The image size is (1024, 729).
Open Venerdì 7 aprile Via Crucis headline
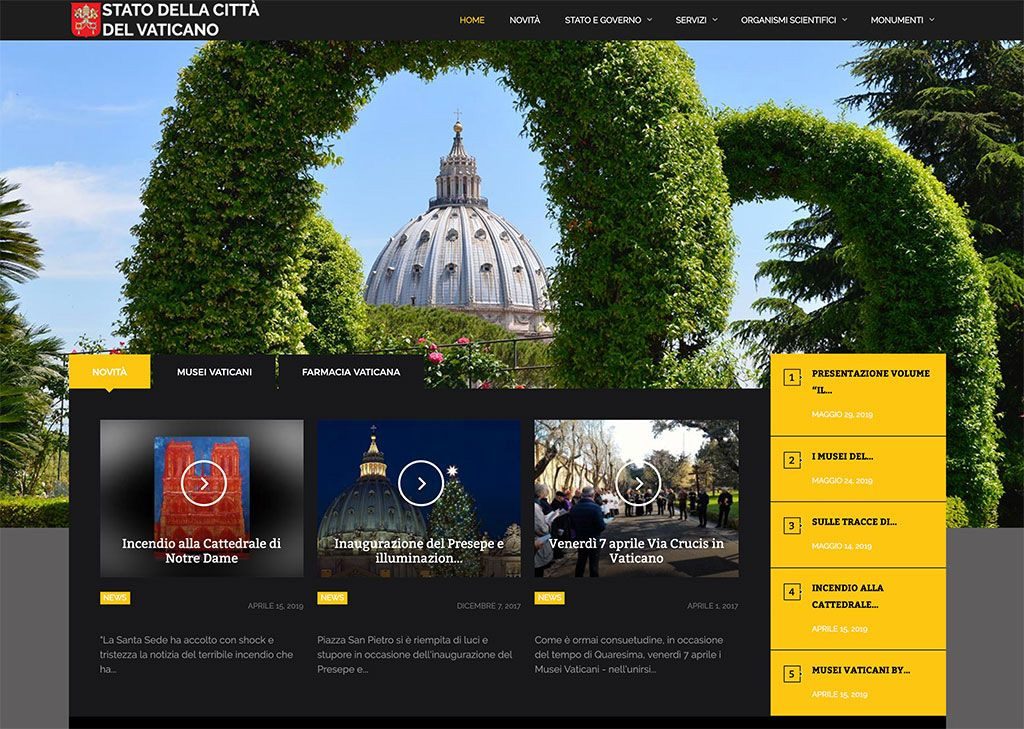click(636, 551)
